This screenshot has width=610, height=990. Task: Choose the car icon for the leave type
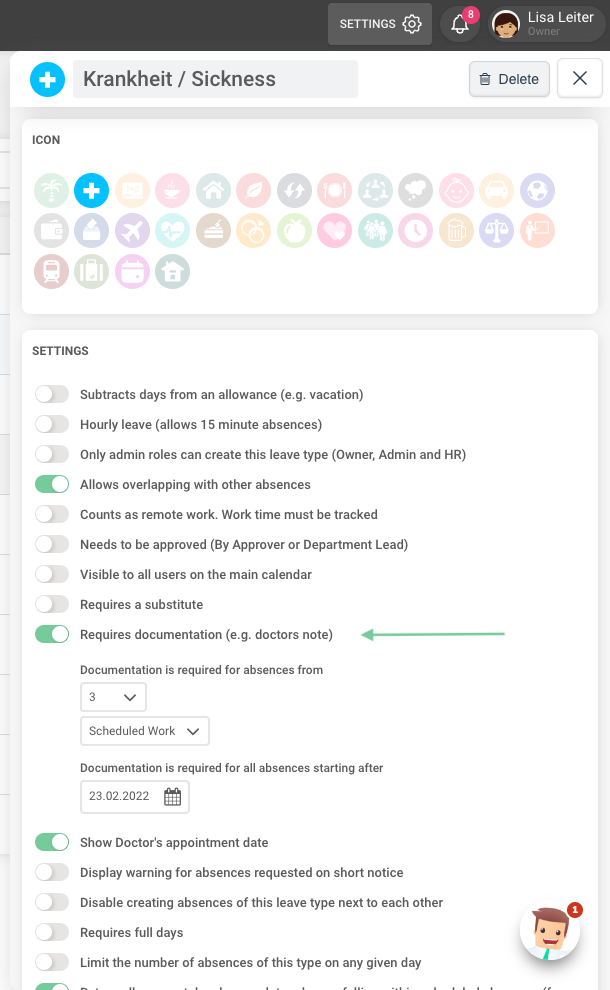(x=496, y=190)
